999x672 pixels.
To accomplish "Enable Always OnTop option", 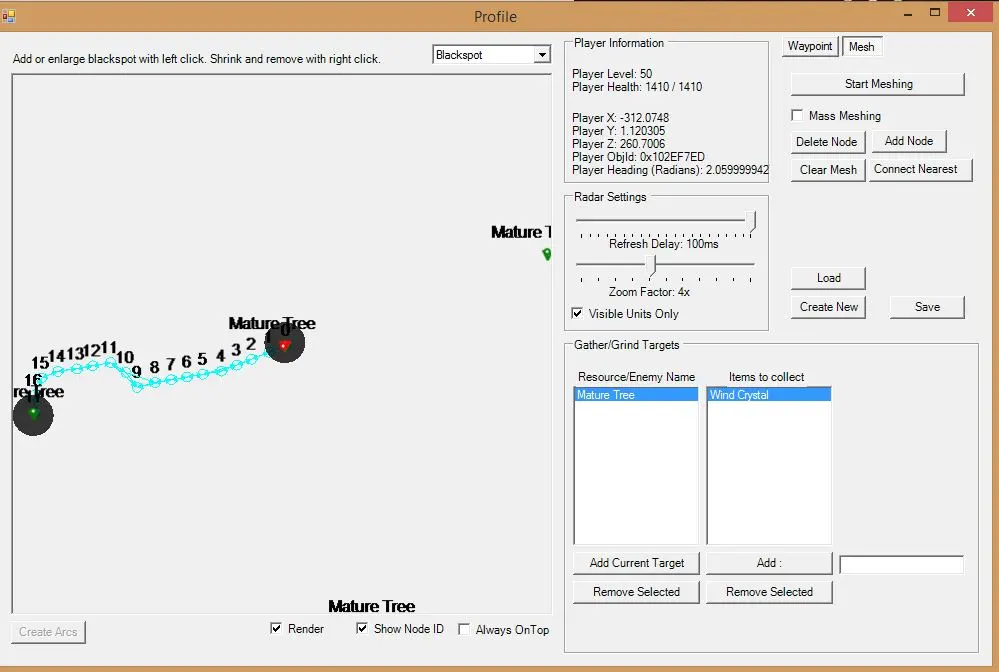I will [464, 629].
